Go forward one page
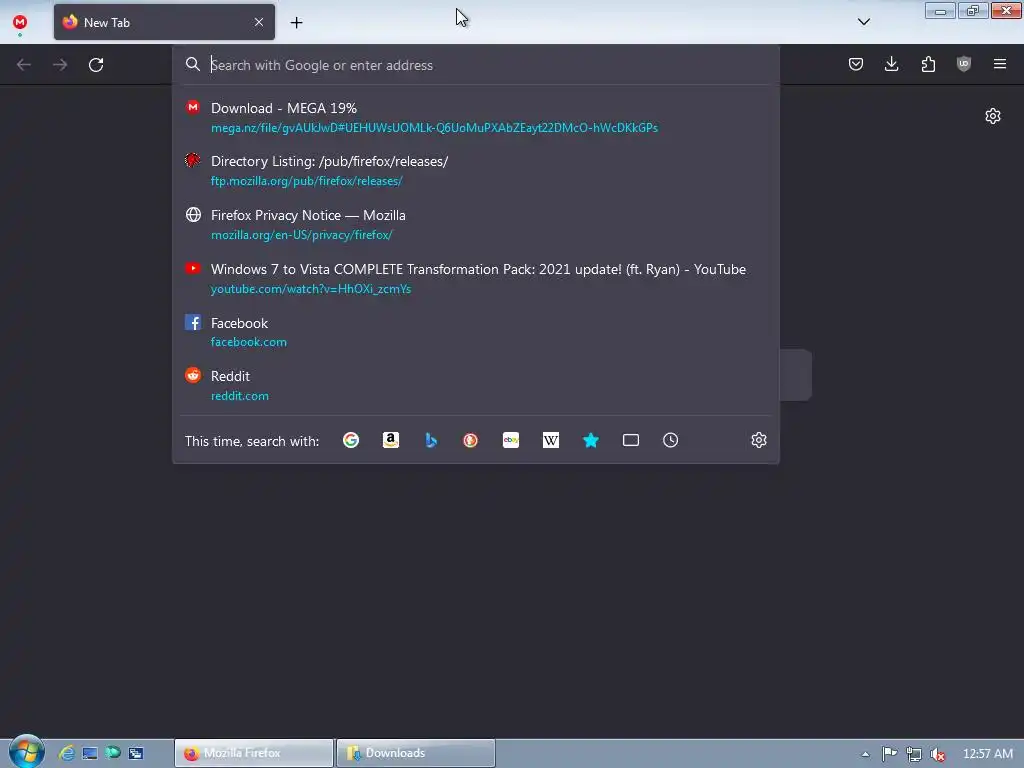Screen dimensions: 1024x768 [x=60, y=65]
